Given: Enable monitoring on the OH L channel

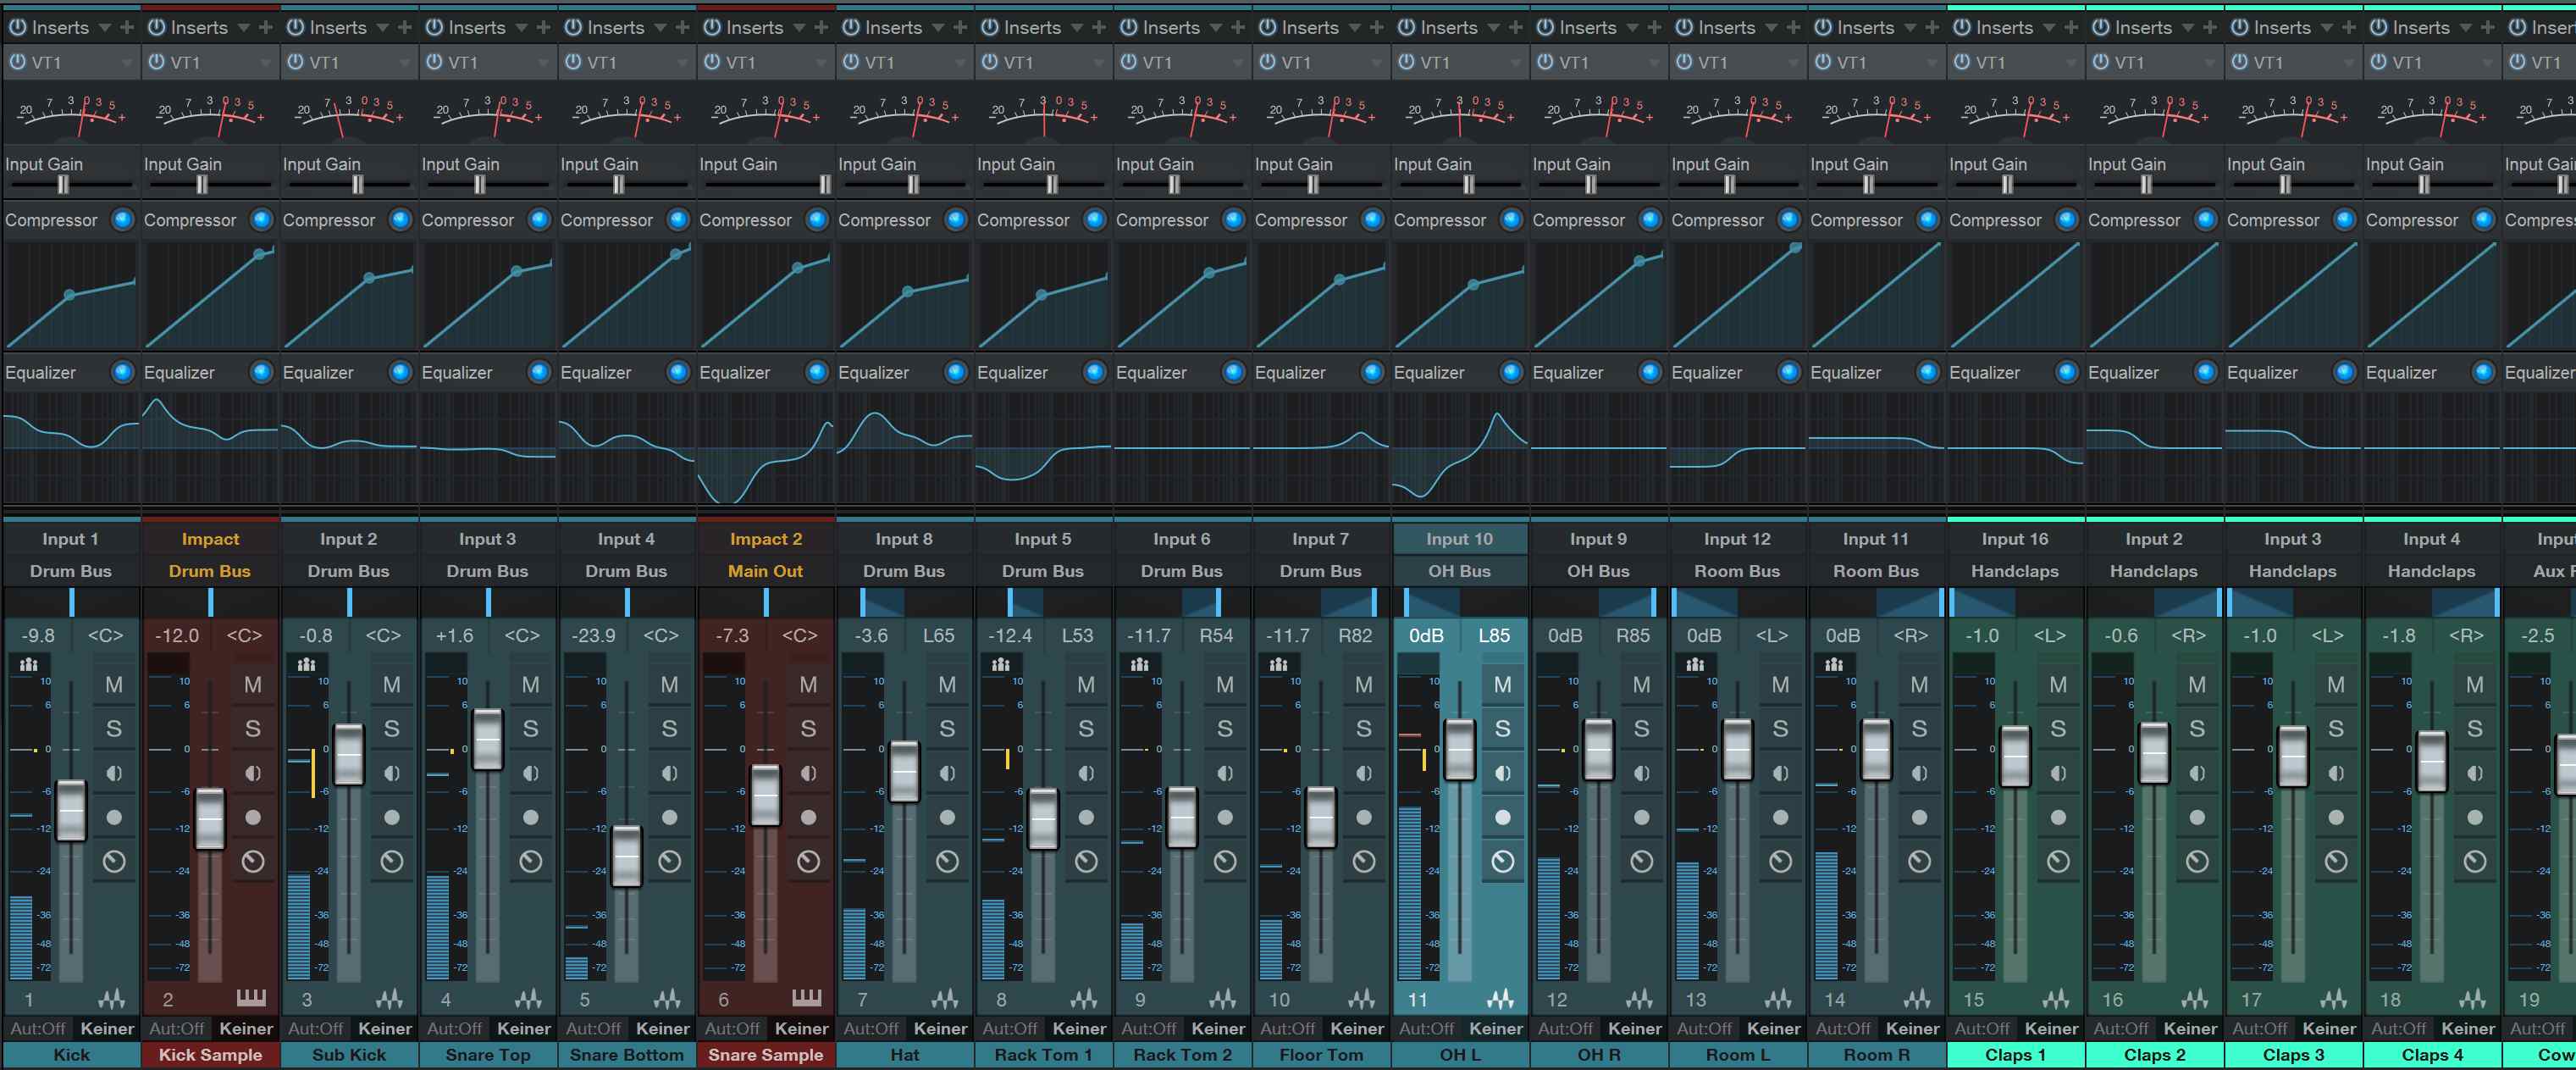Looking at the screenshot, I should 1503,773.
